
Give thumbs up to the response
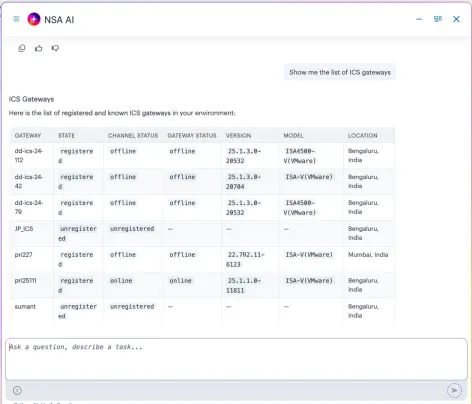[x=39, y=48]
